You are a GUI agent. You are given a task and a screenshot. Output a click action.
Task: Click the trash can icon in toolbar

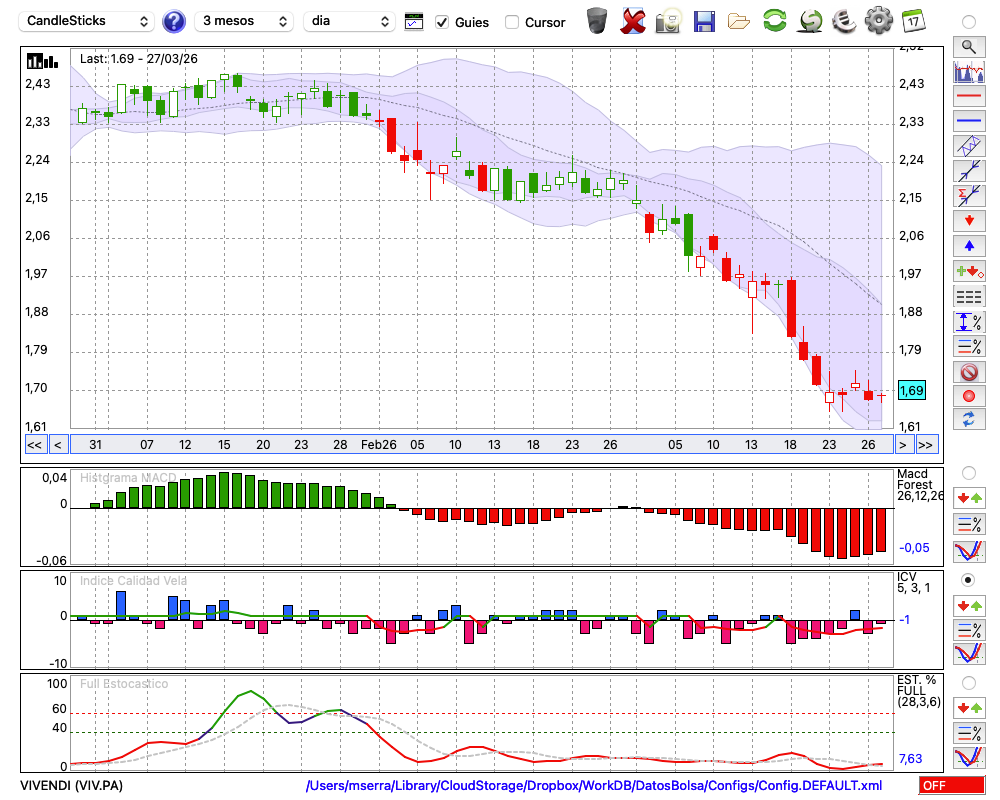597,20
